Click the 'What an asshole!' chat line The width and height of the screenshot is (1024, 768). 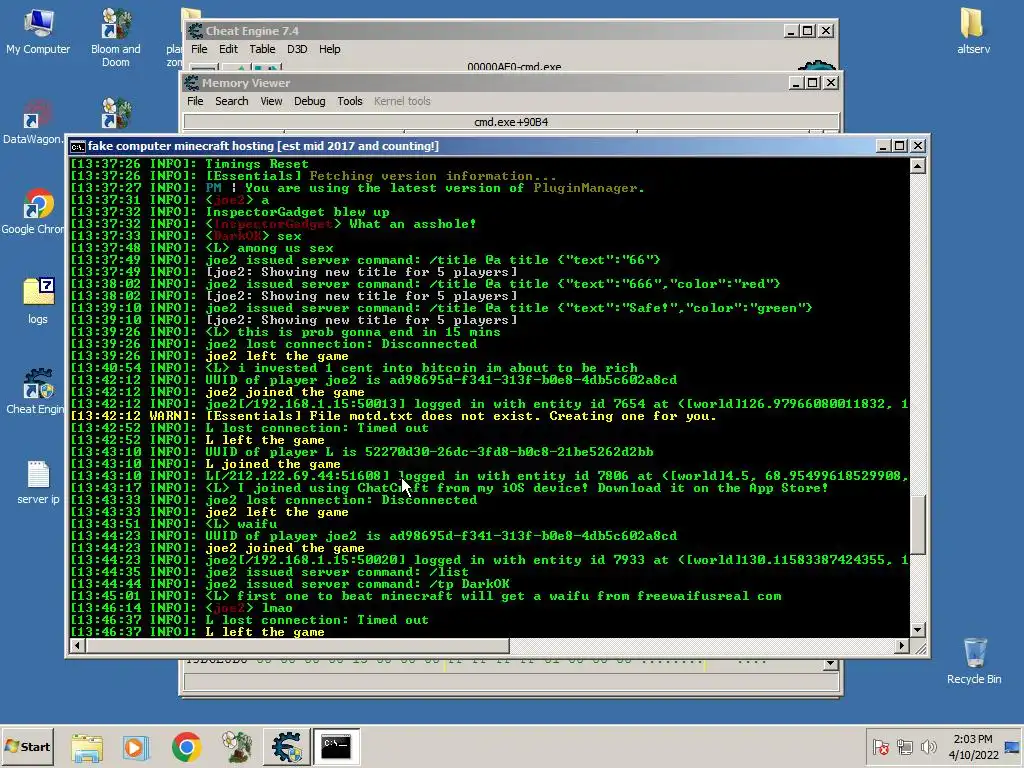(x=340, y=224)
